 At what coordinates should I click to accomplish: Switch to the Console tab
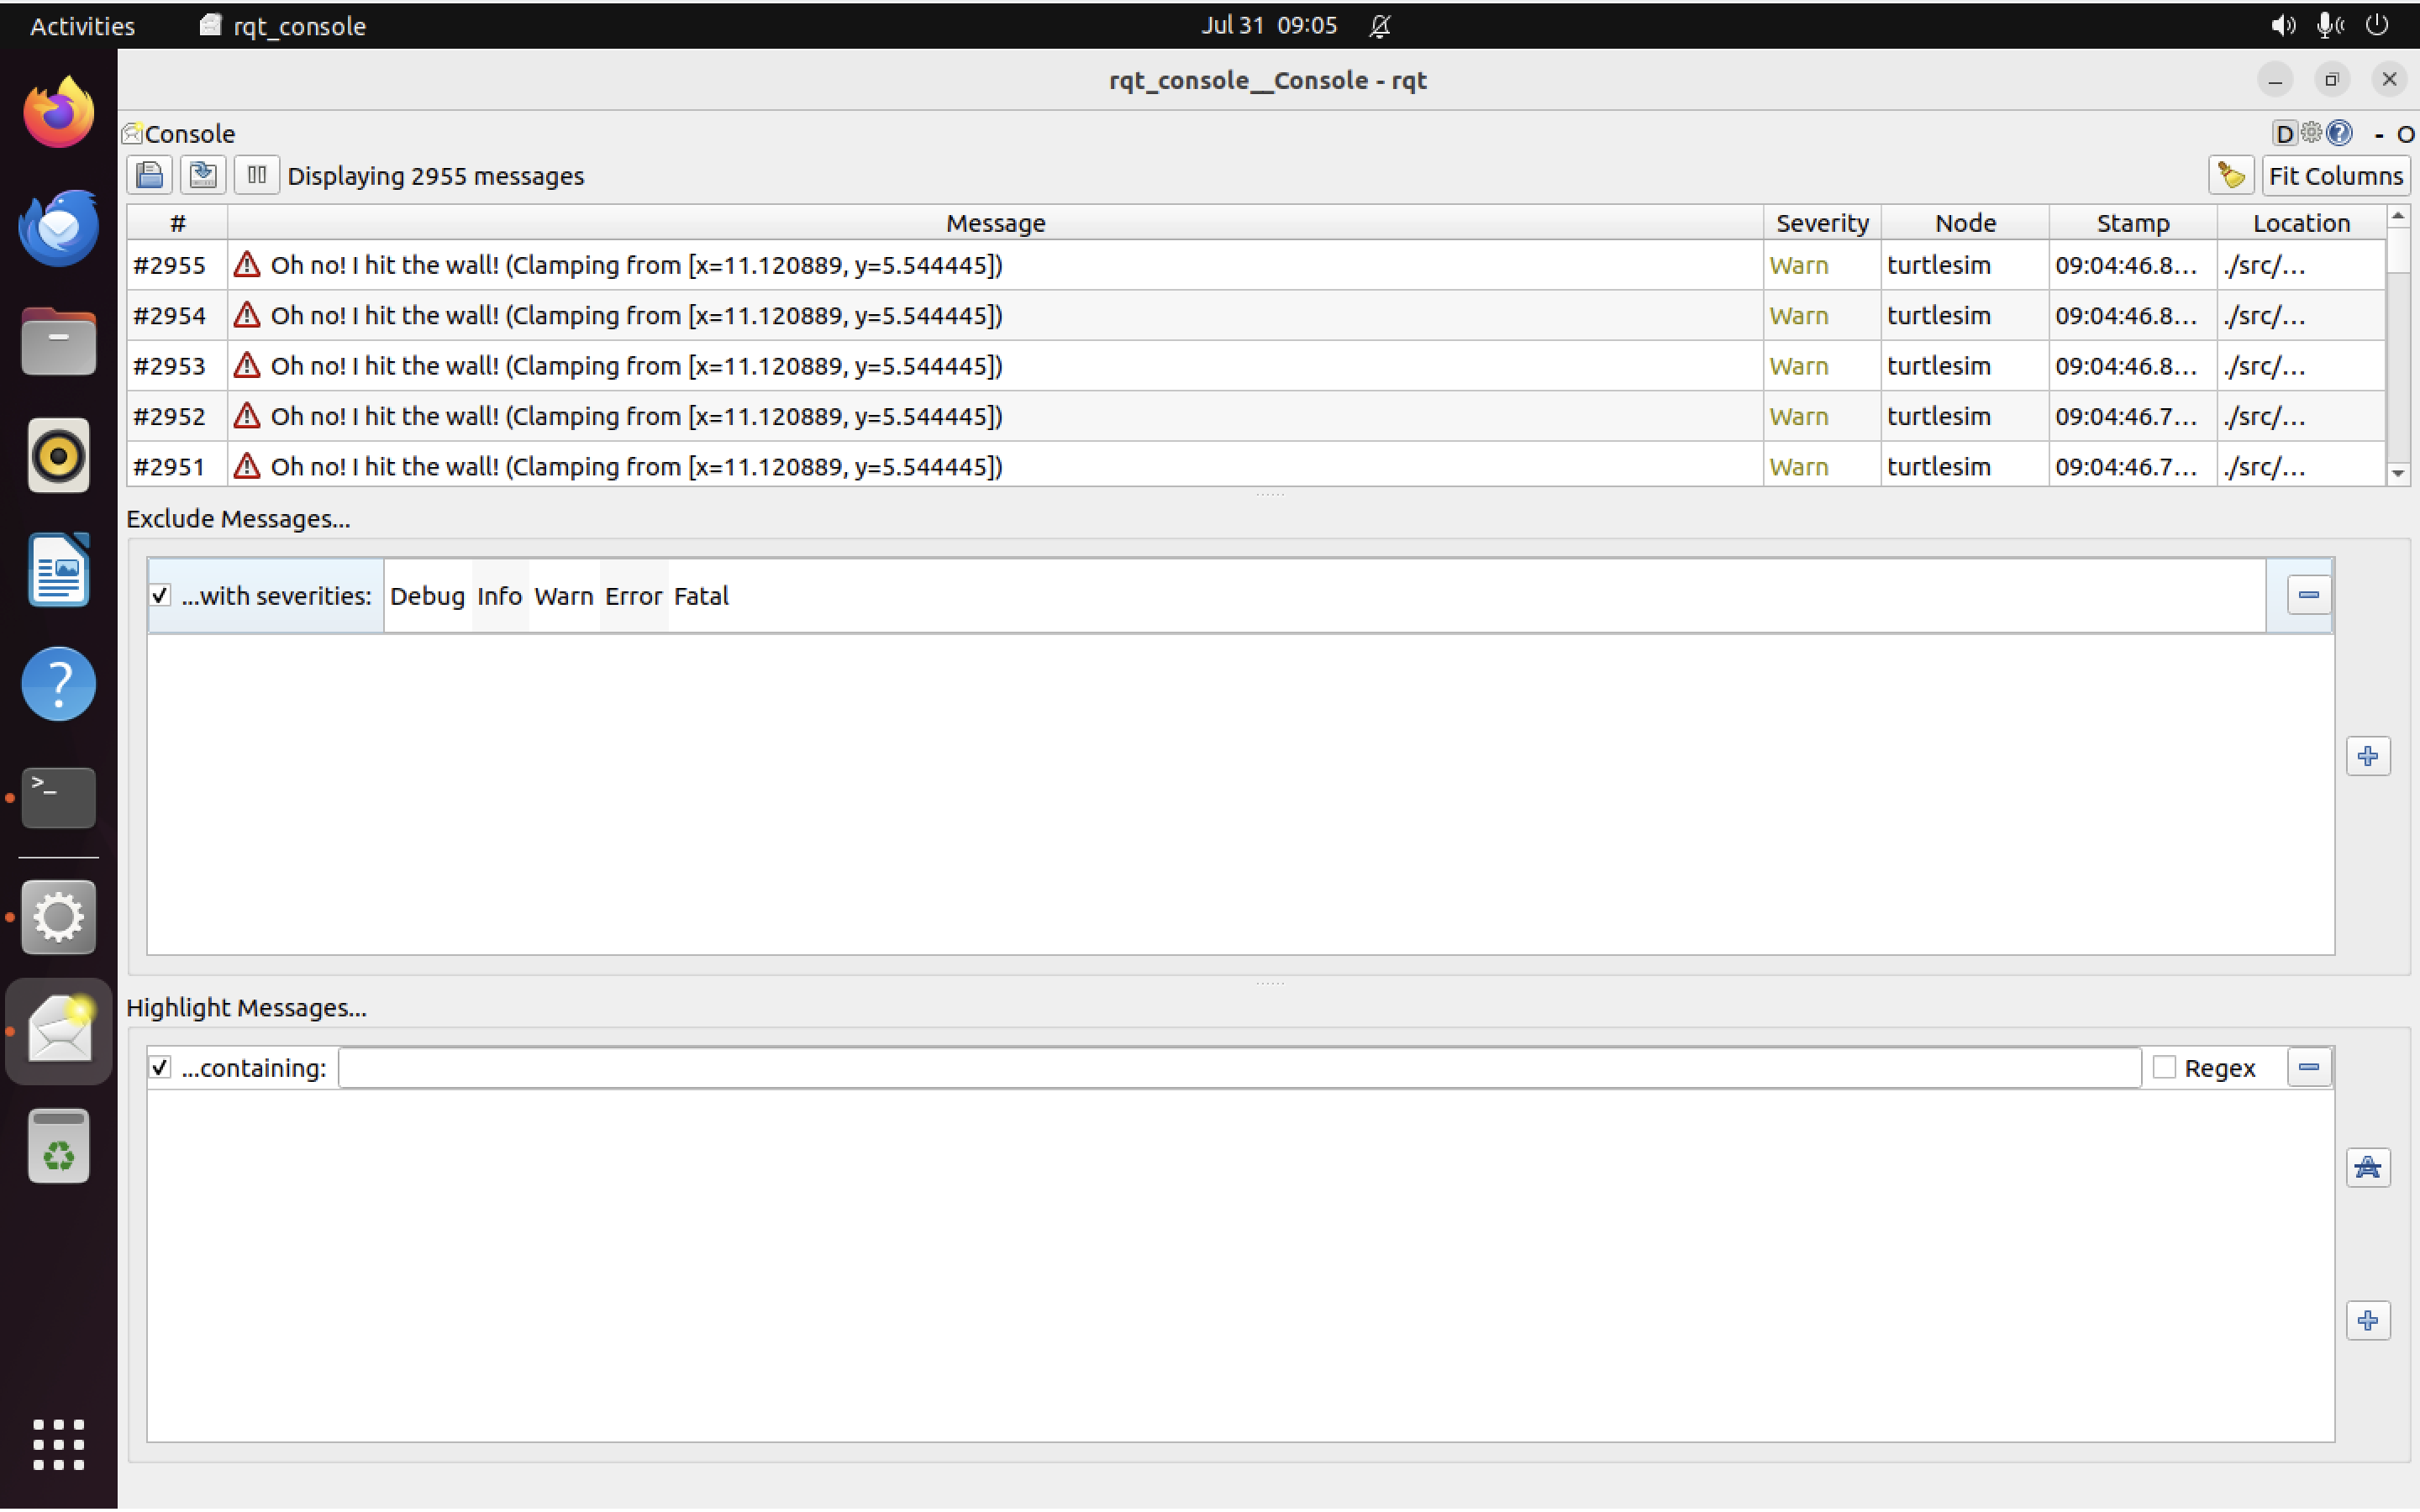(178, 133)
